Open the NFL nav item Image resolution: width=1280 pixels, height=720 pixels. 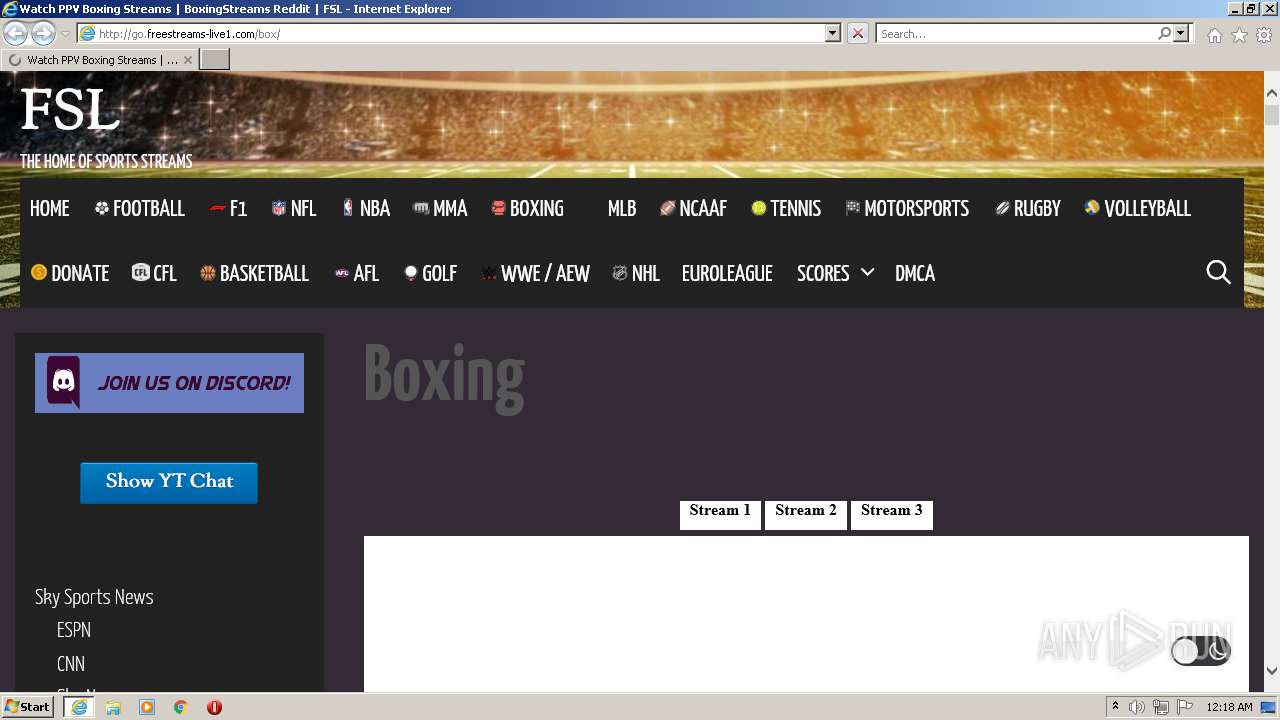[294, 209]
